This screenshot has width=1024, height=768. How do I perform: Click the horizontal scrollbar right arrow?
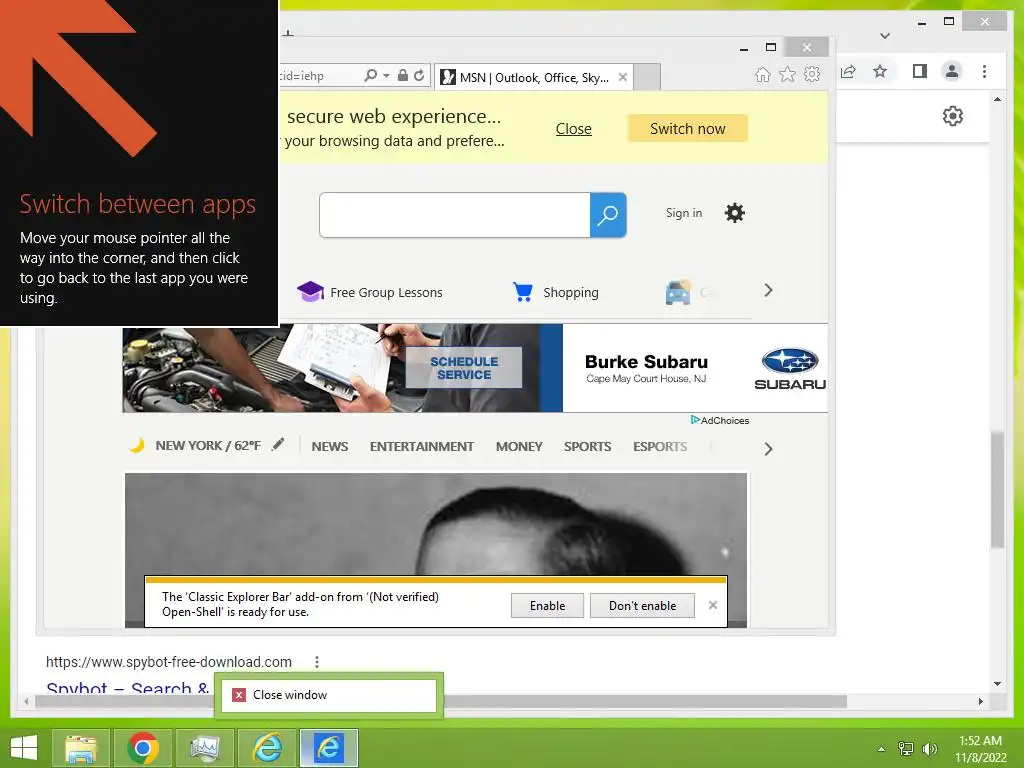point(980,701)
